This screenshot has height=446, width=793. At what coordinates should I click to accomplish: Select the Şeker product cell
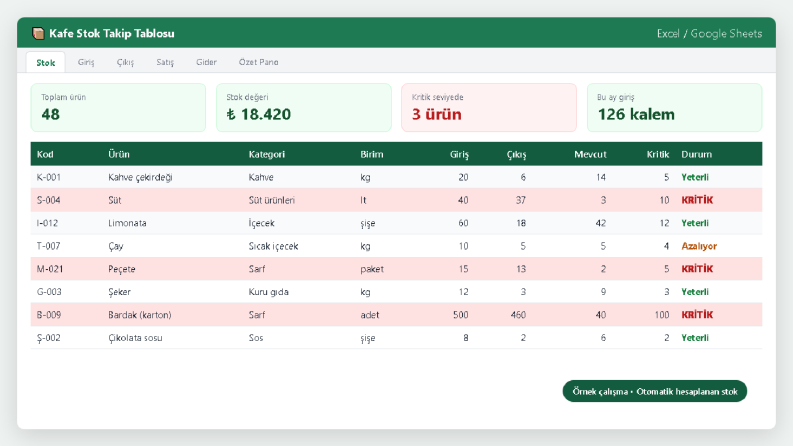click(119, 292)
